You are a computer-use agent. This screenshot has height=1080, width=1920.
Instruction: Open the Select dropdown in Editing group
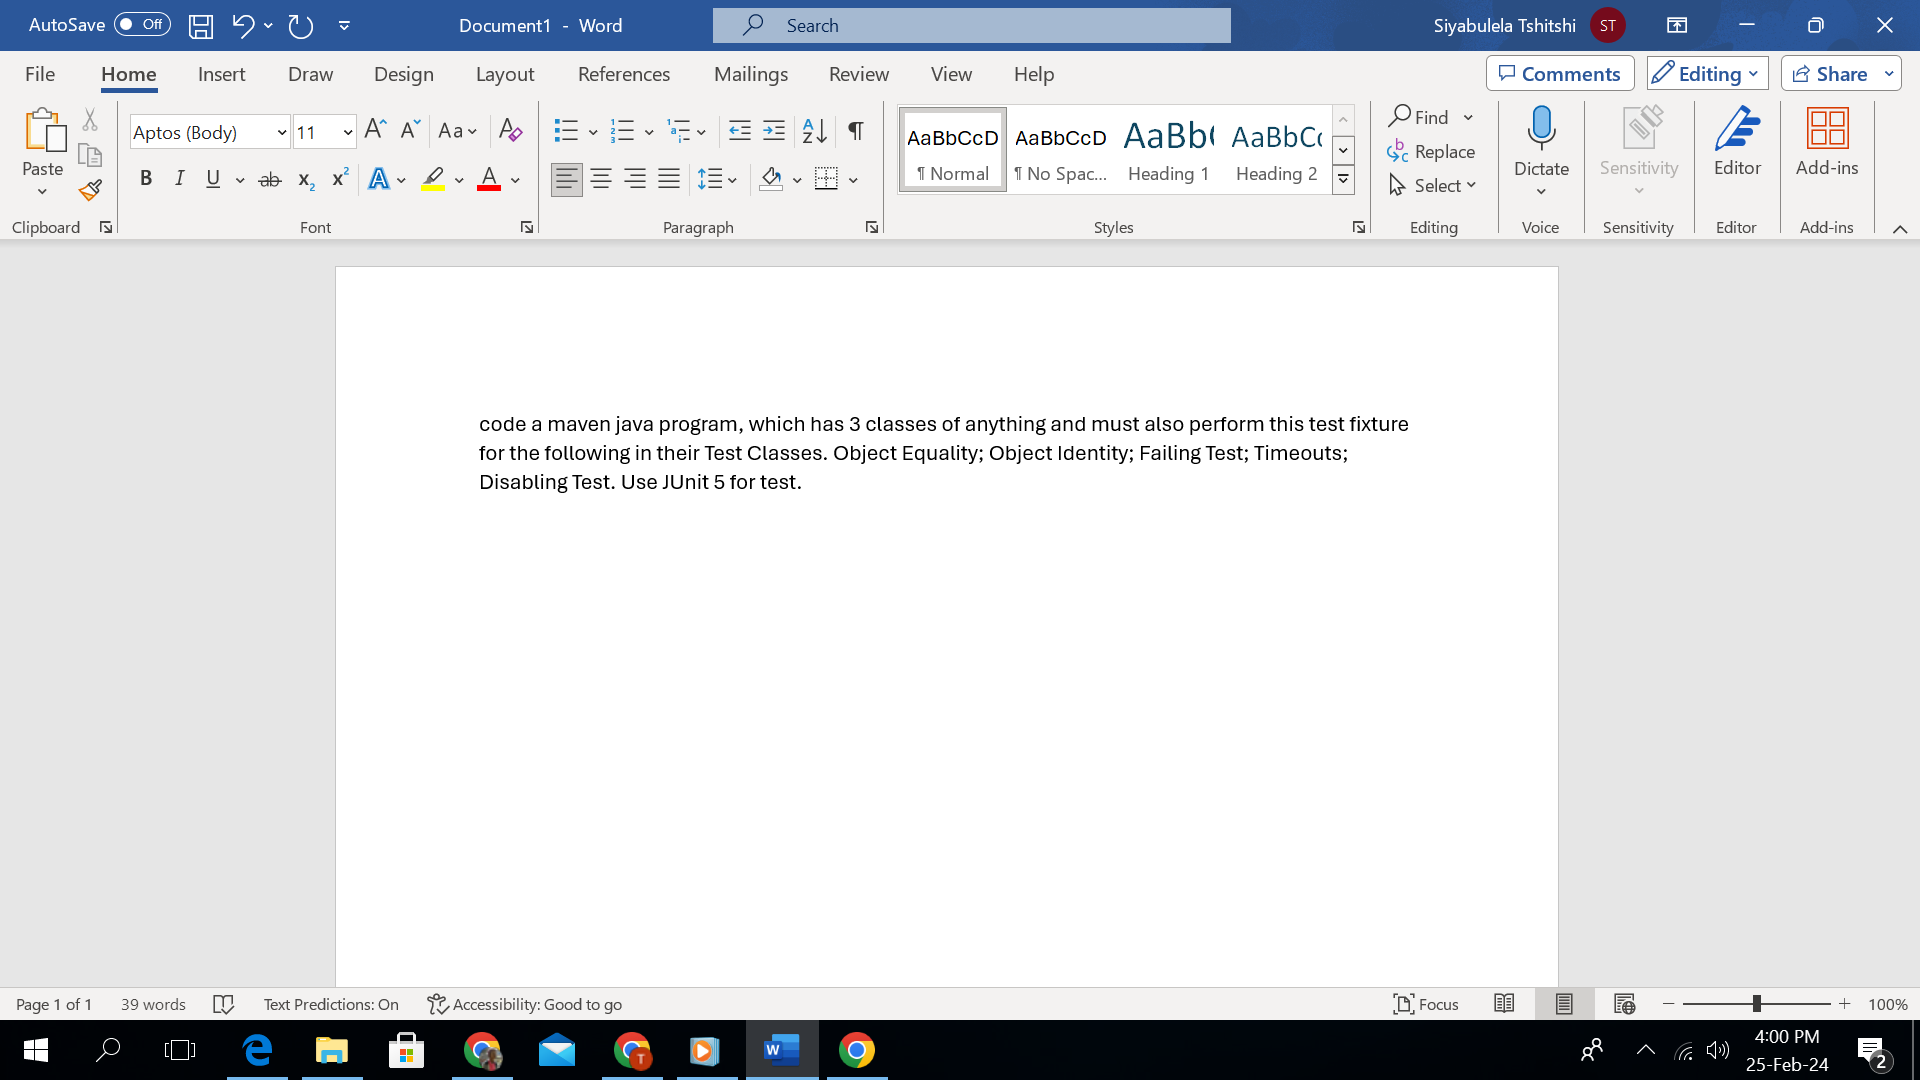(x=1432, y=186)
